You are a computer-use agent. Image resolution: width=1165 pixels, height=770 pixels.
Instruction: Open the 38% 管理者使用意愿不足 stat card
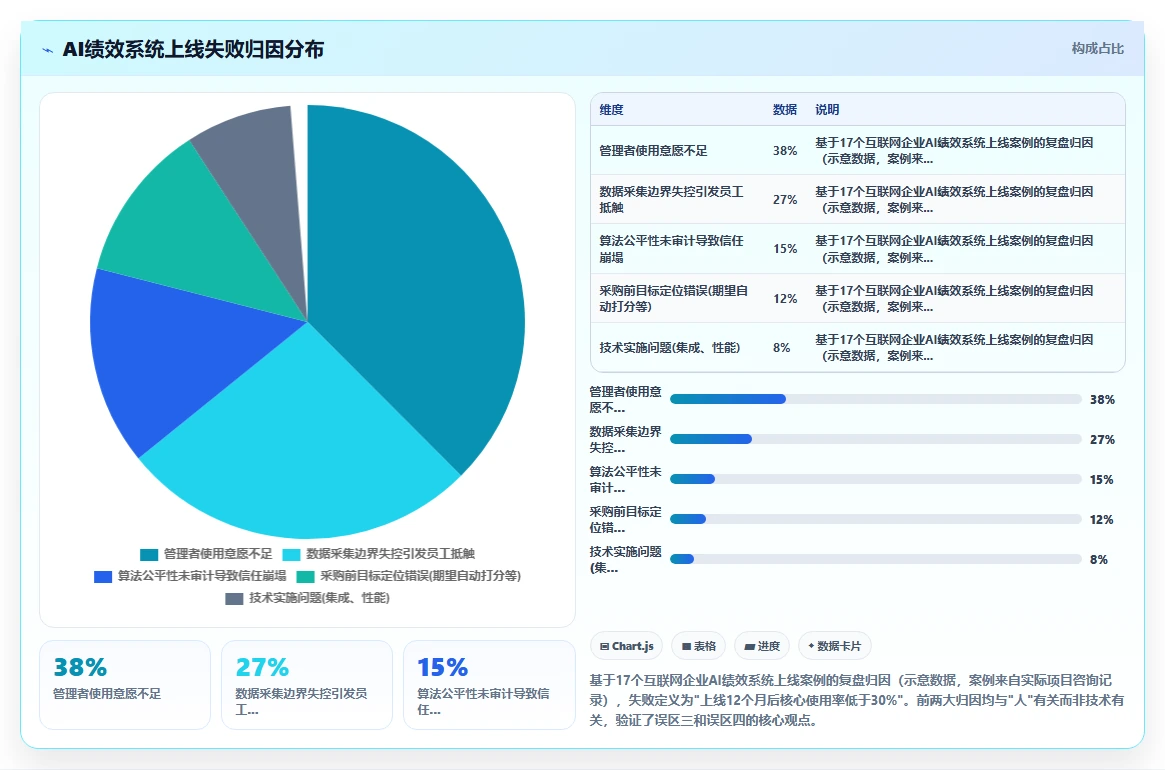point(125,685)
